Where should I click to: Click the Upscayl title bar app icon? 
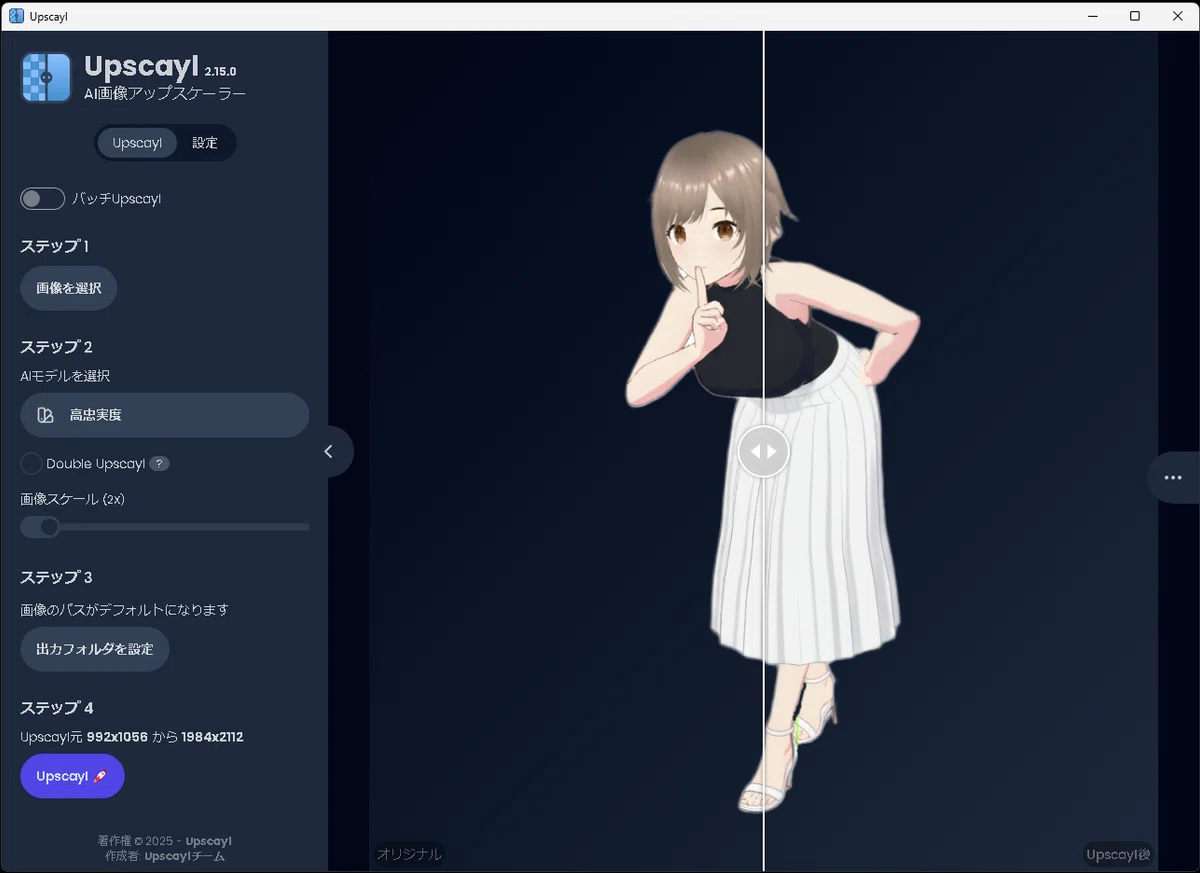tap(16, 16)
